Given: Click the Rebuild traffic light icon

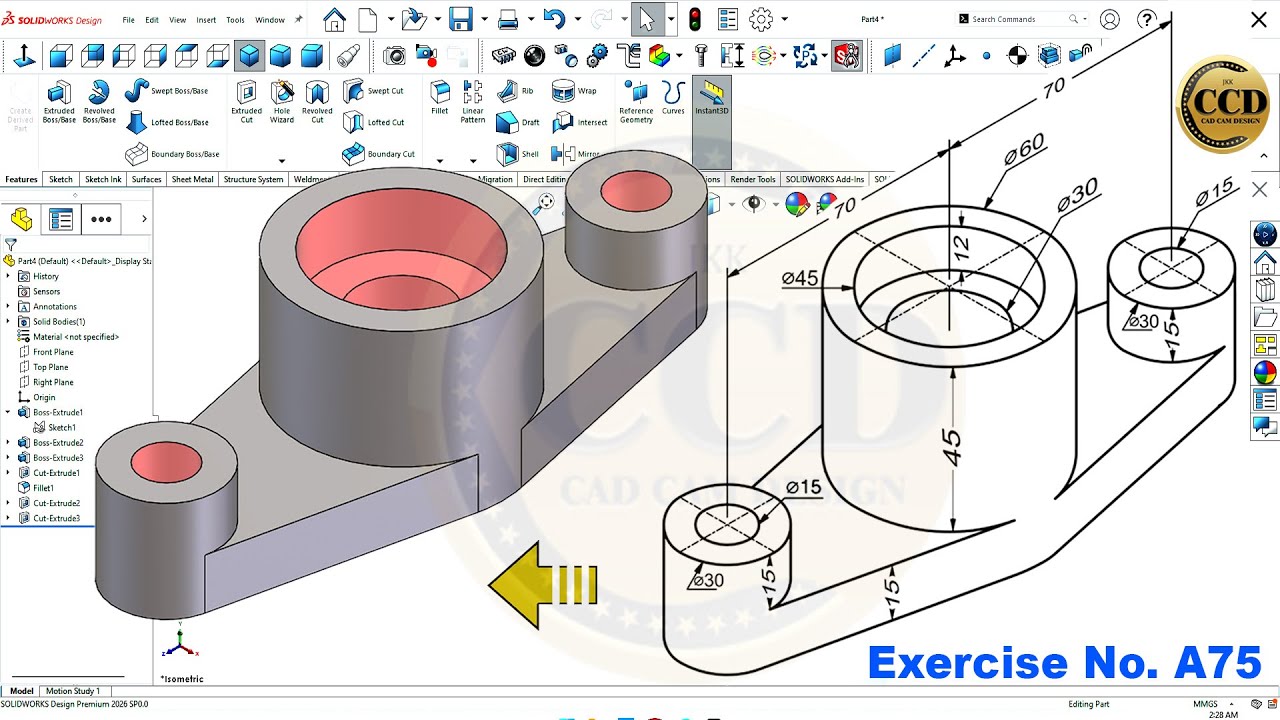Looking at the screenshot, I should tap(695, 19).
